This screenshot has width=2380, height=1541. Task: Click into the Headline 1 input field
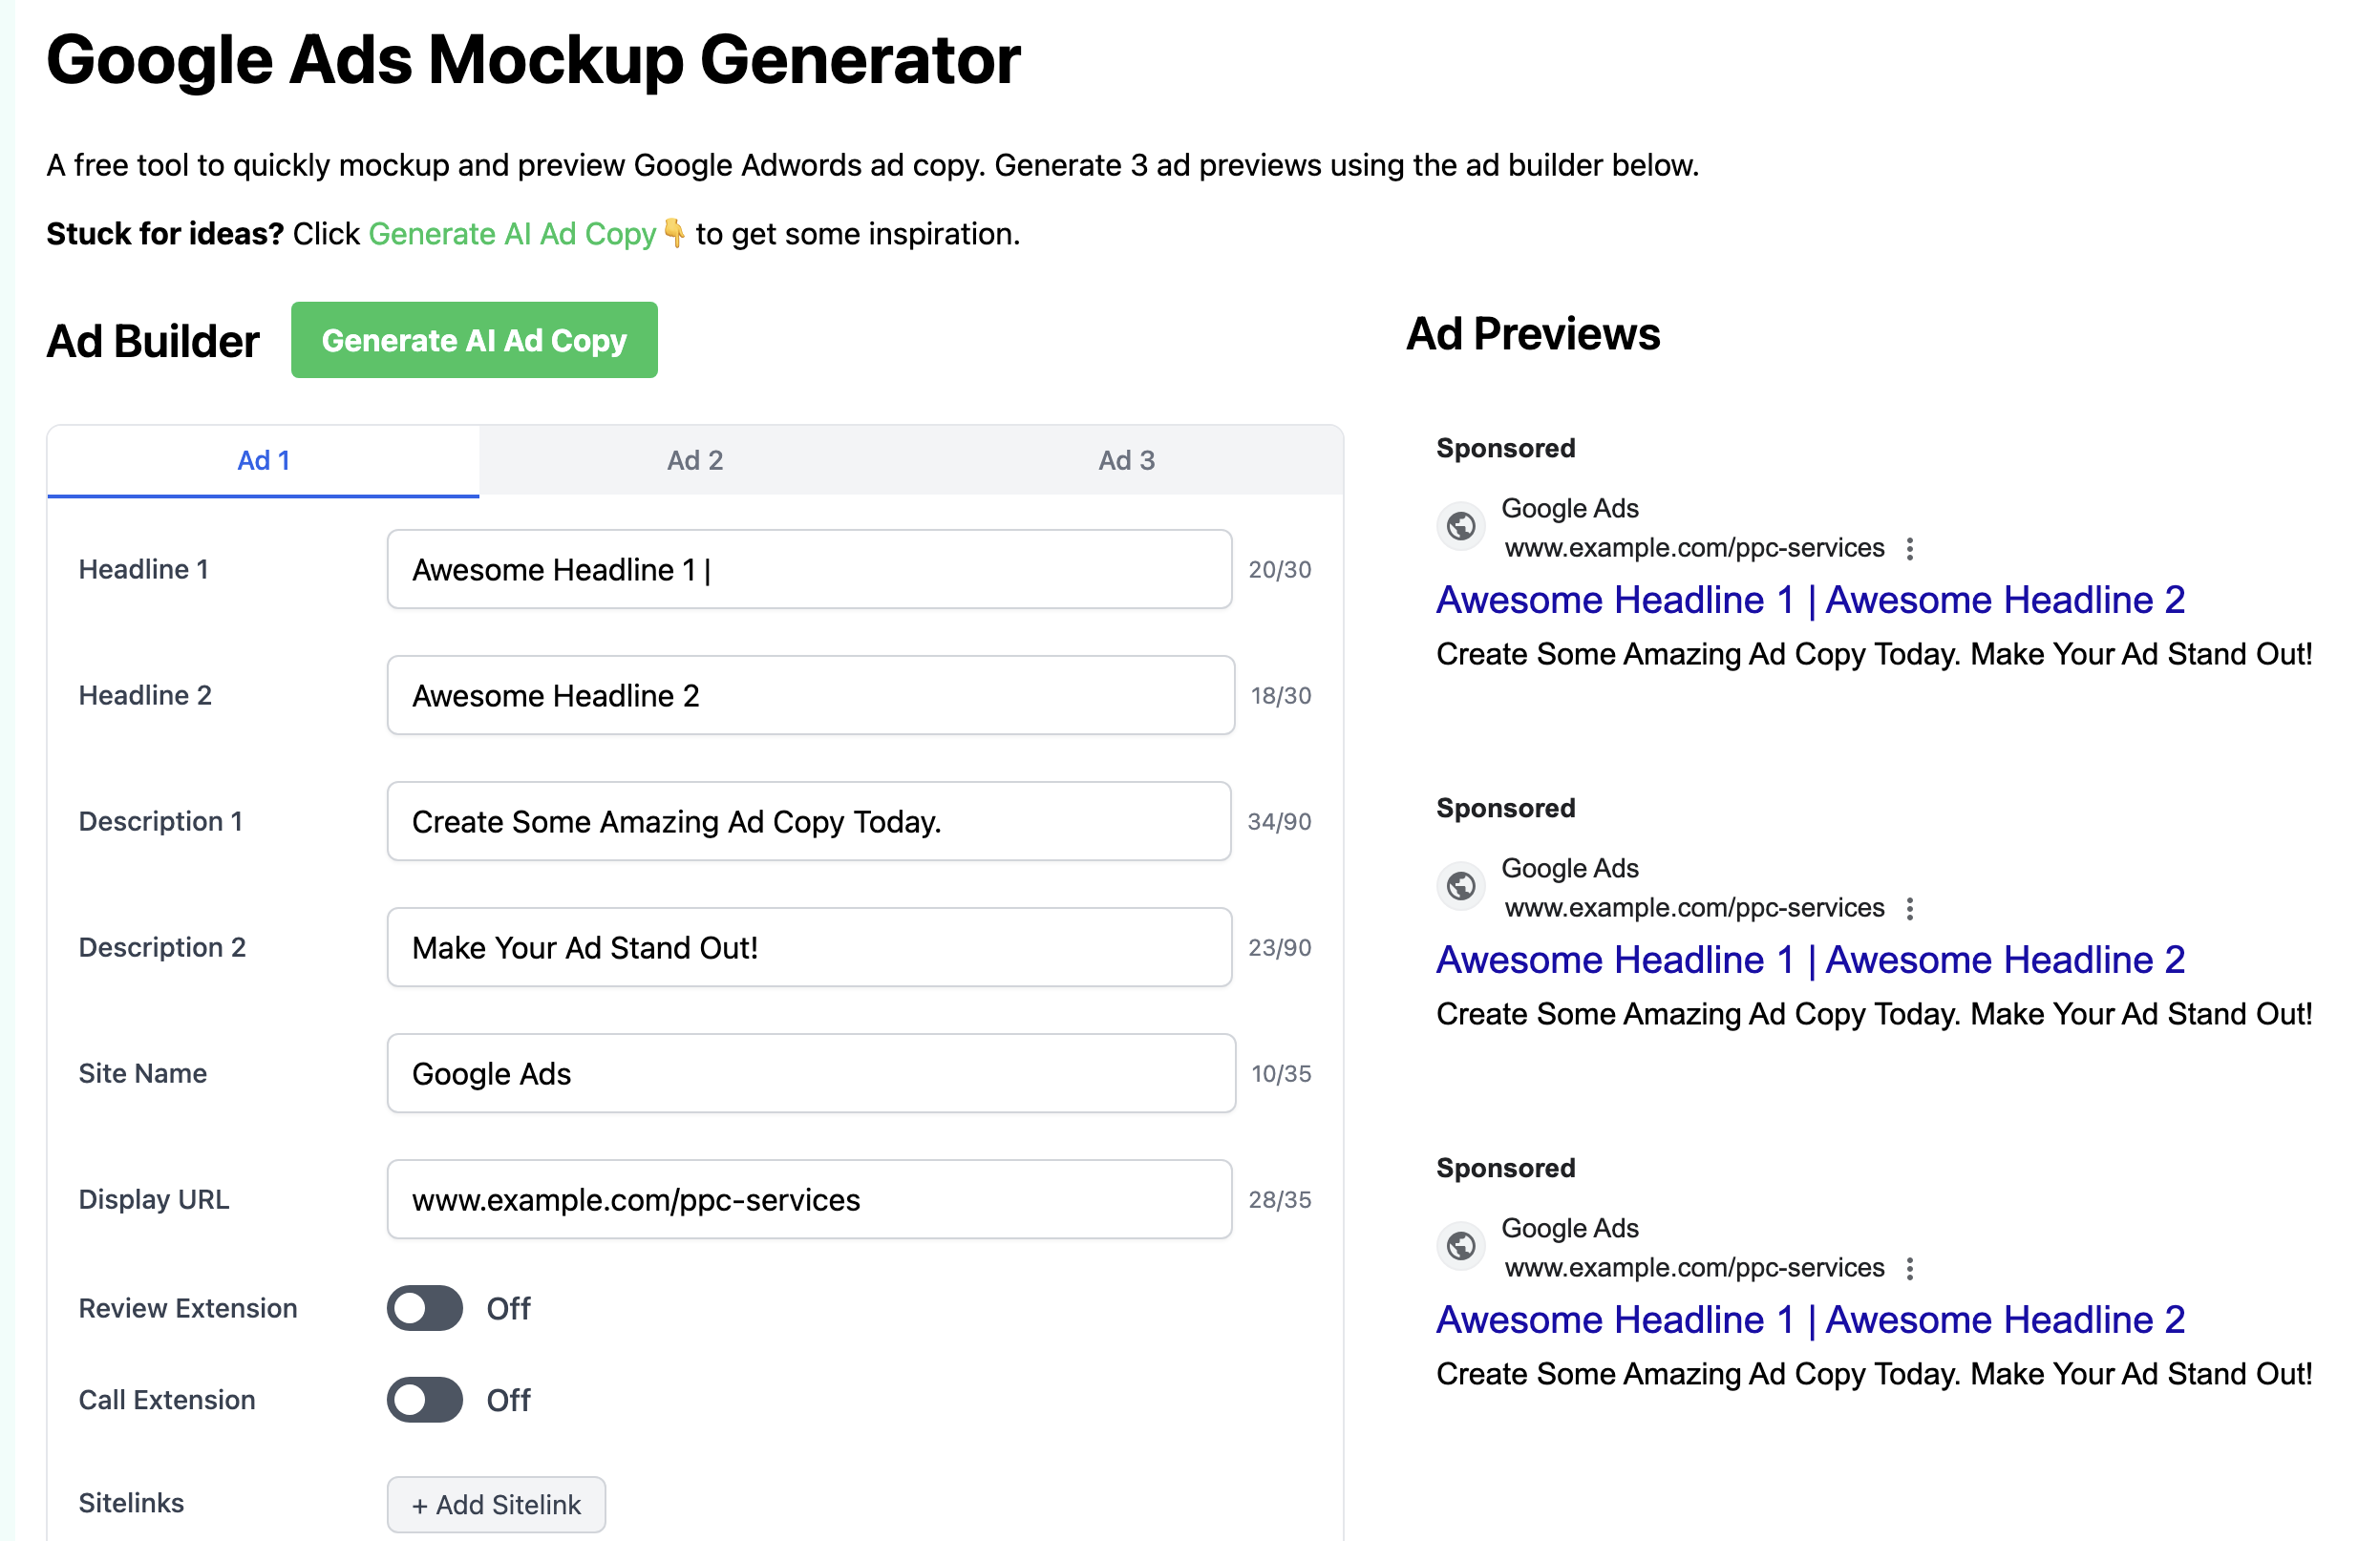(x=809, y=569)
